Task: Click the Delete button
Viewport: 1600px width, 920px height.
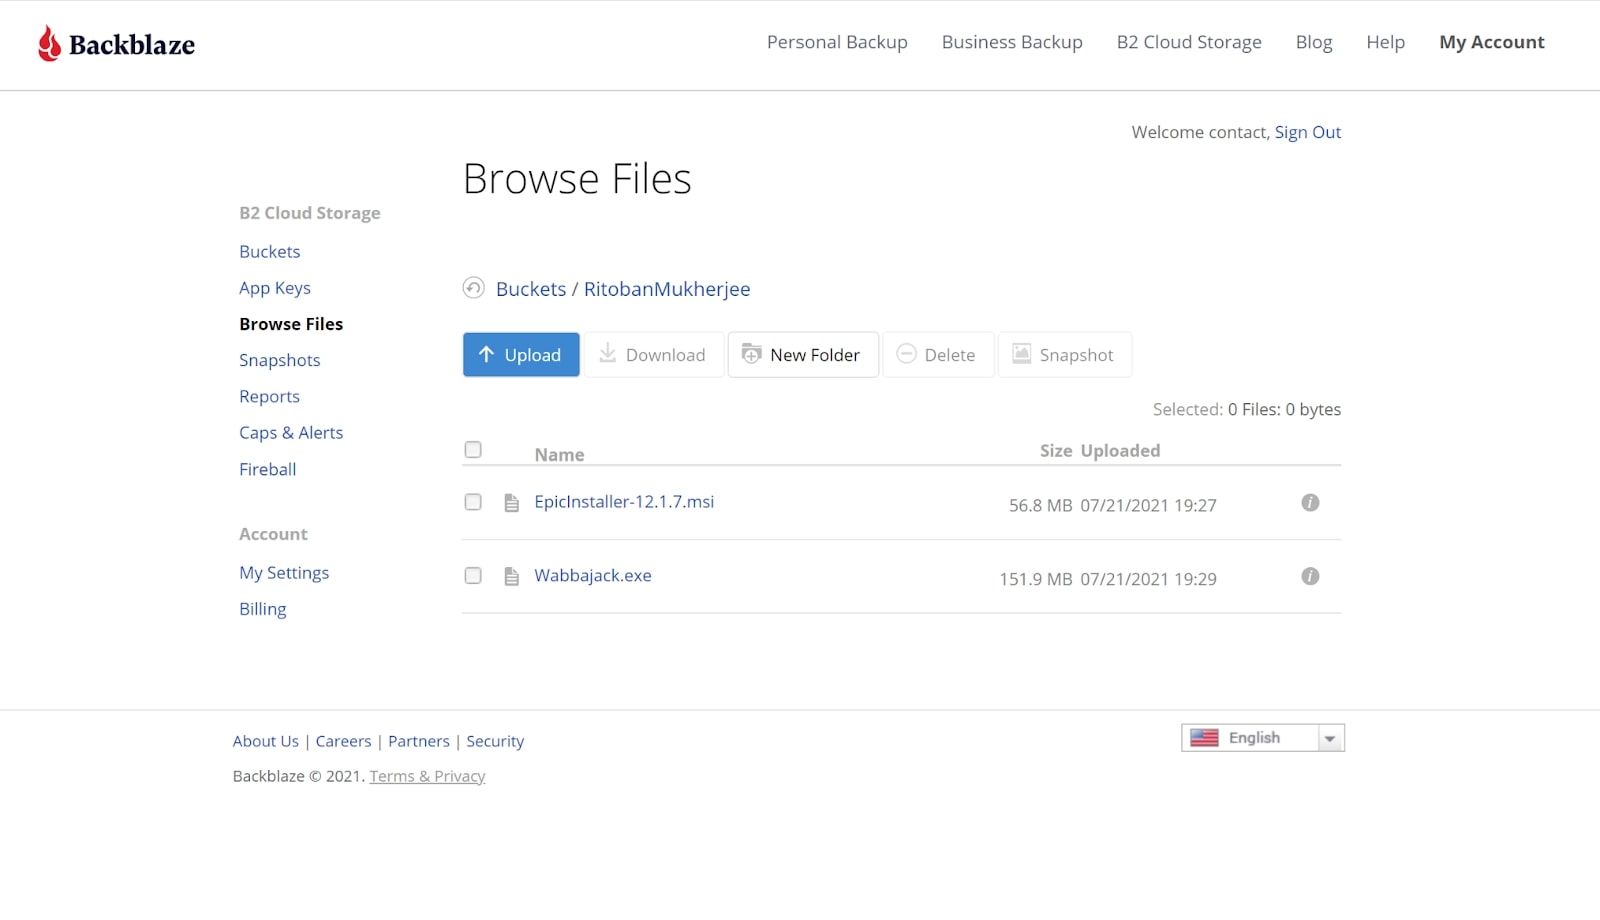Action: tap(938, 355)
